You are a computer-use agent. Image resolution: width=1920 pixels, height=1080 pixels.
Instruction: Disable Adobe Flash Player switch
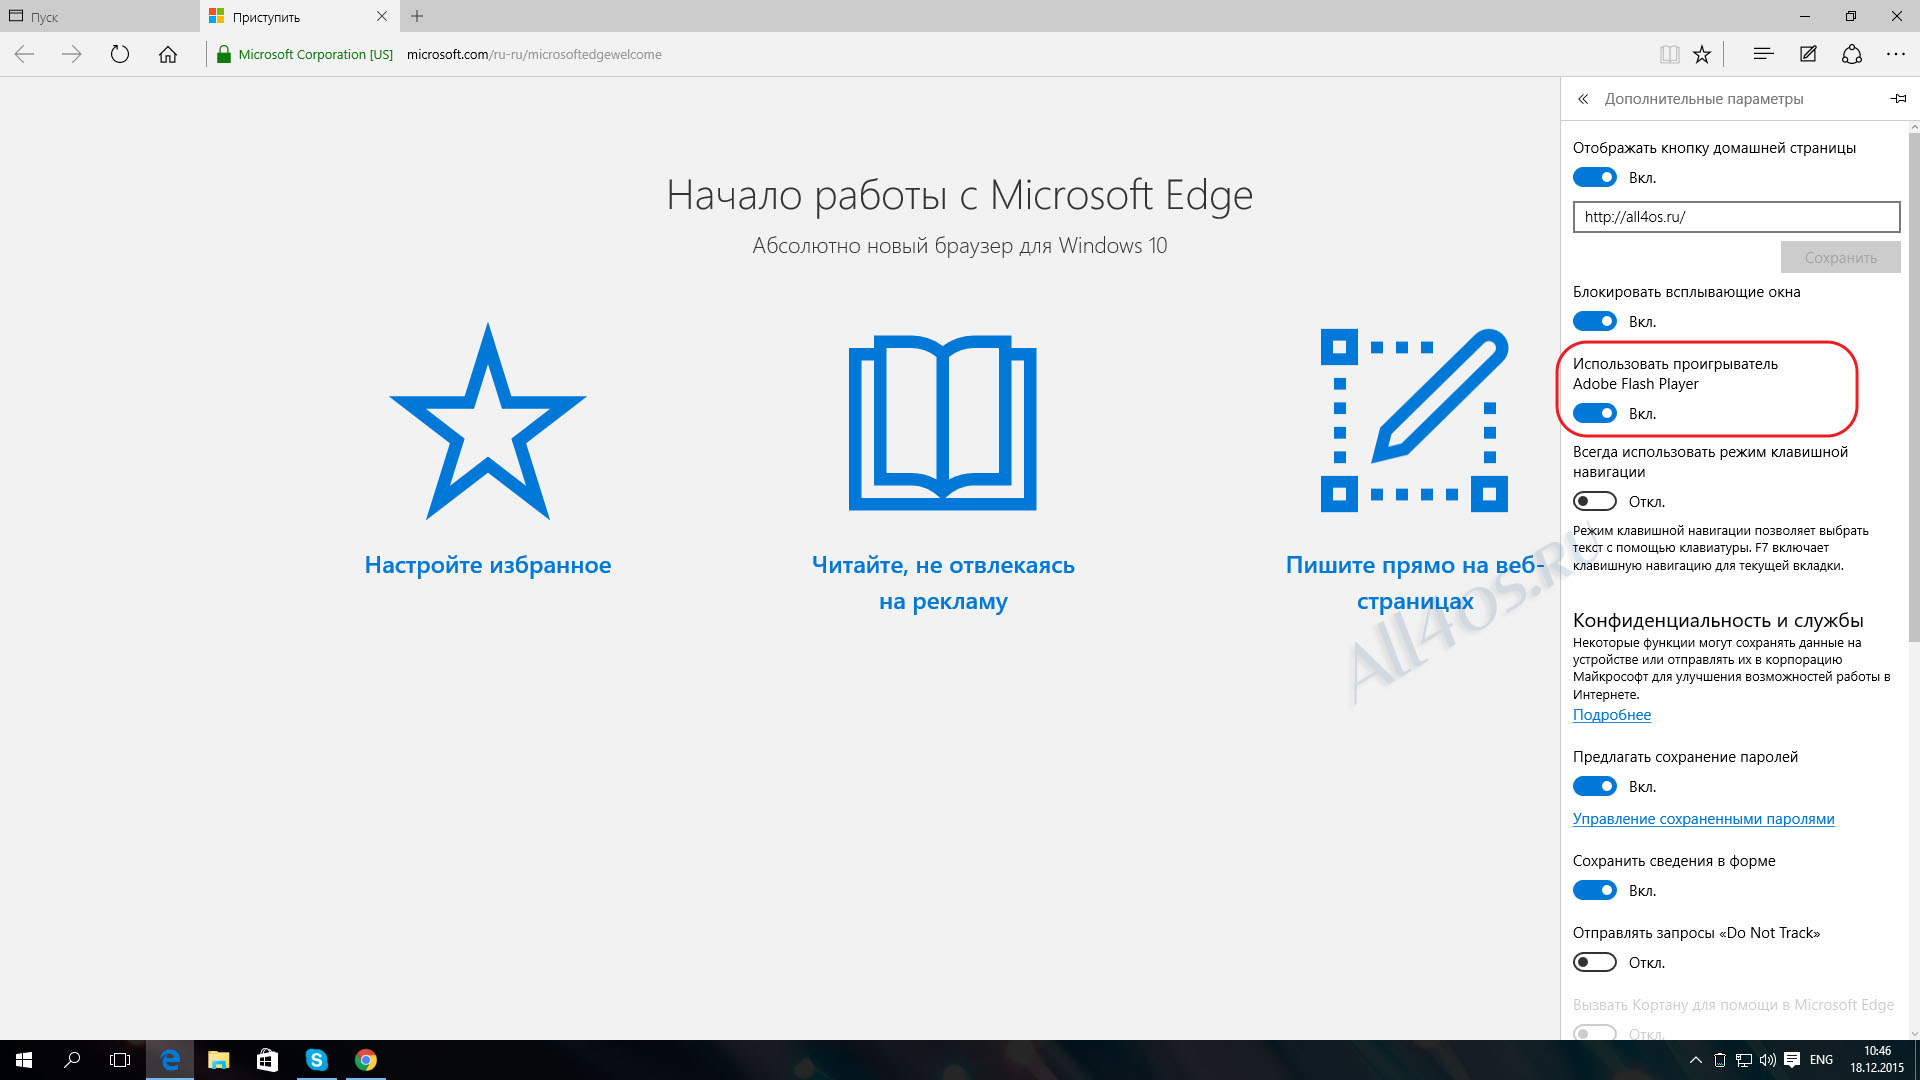point(1594,414)
